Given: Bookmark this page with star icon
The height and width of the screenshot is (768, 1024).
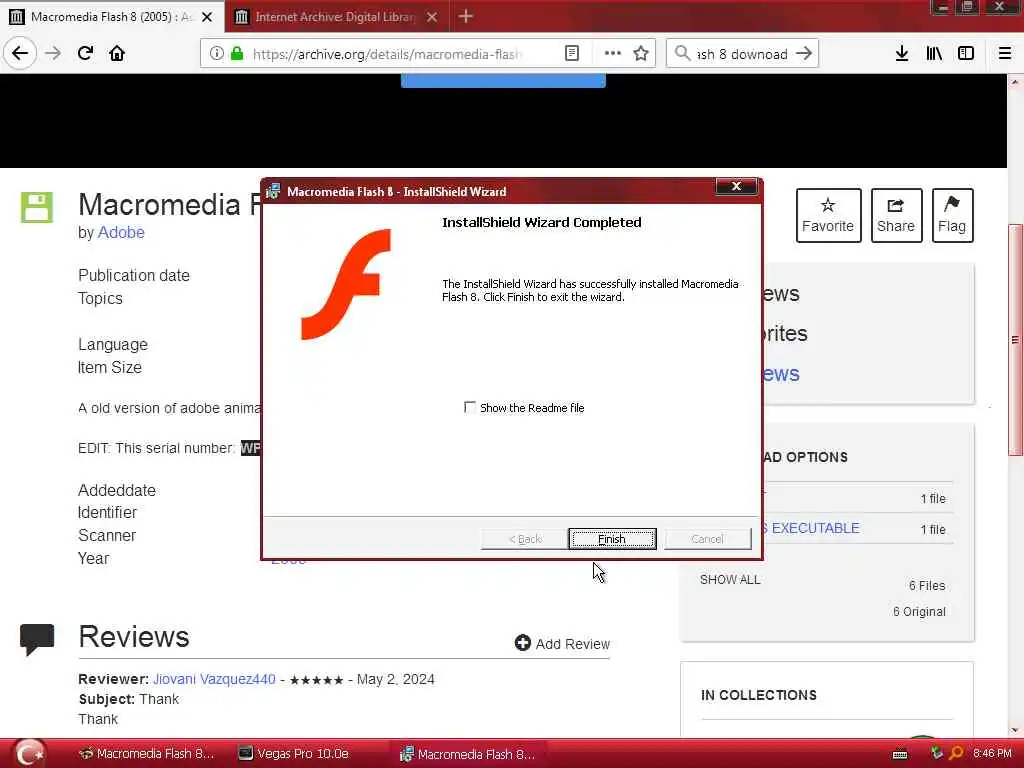Looking at the screenshot, I should pyautogui.click(x=641, y=54).
